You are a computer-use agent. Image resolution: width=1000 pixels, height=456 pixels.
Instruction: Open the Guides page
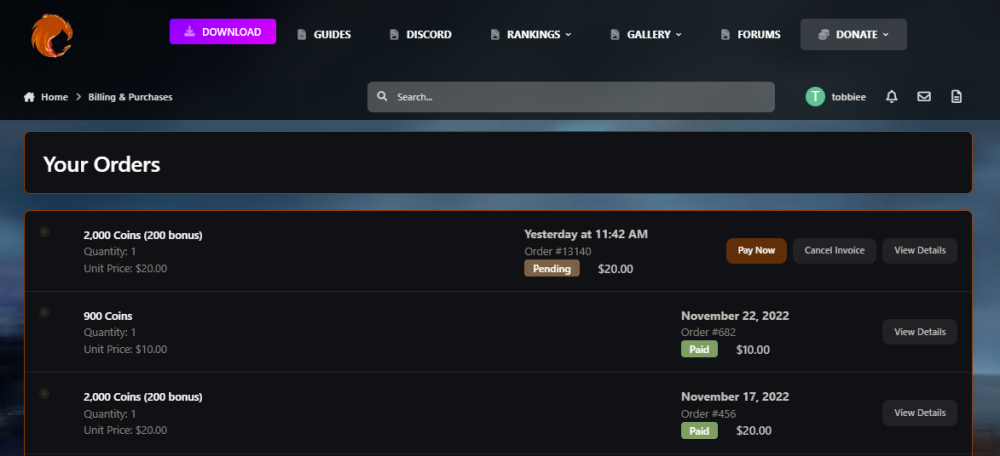pyautogui.click(x=324, y=34)
